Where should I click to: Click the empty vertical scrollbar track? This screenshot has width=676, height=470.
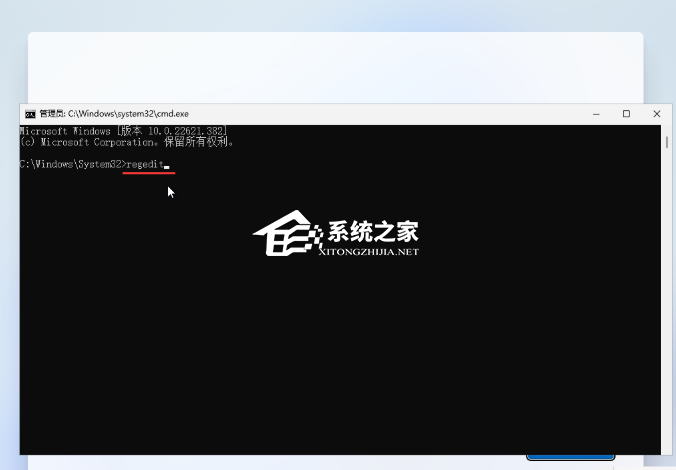pyautogui.click(x=667, y=300)
